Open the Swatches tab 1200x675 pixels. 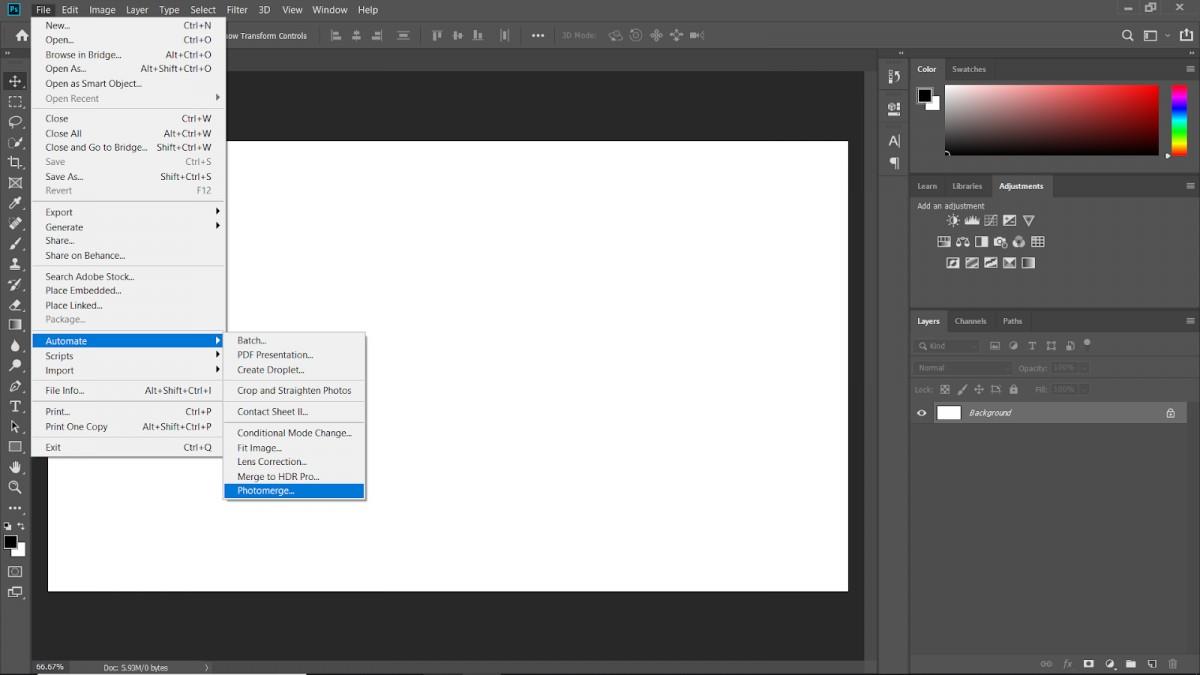(x=968, y=69)
